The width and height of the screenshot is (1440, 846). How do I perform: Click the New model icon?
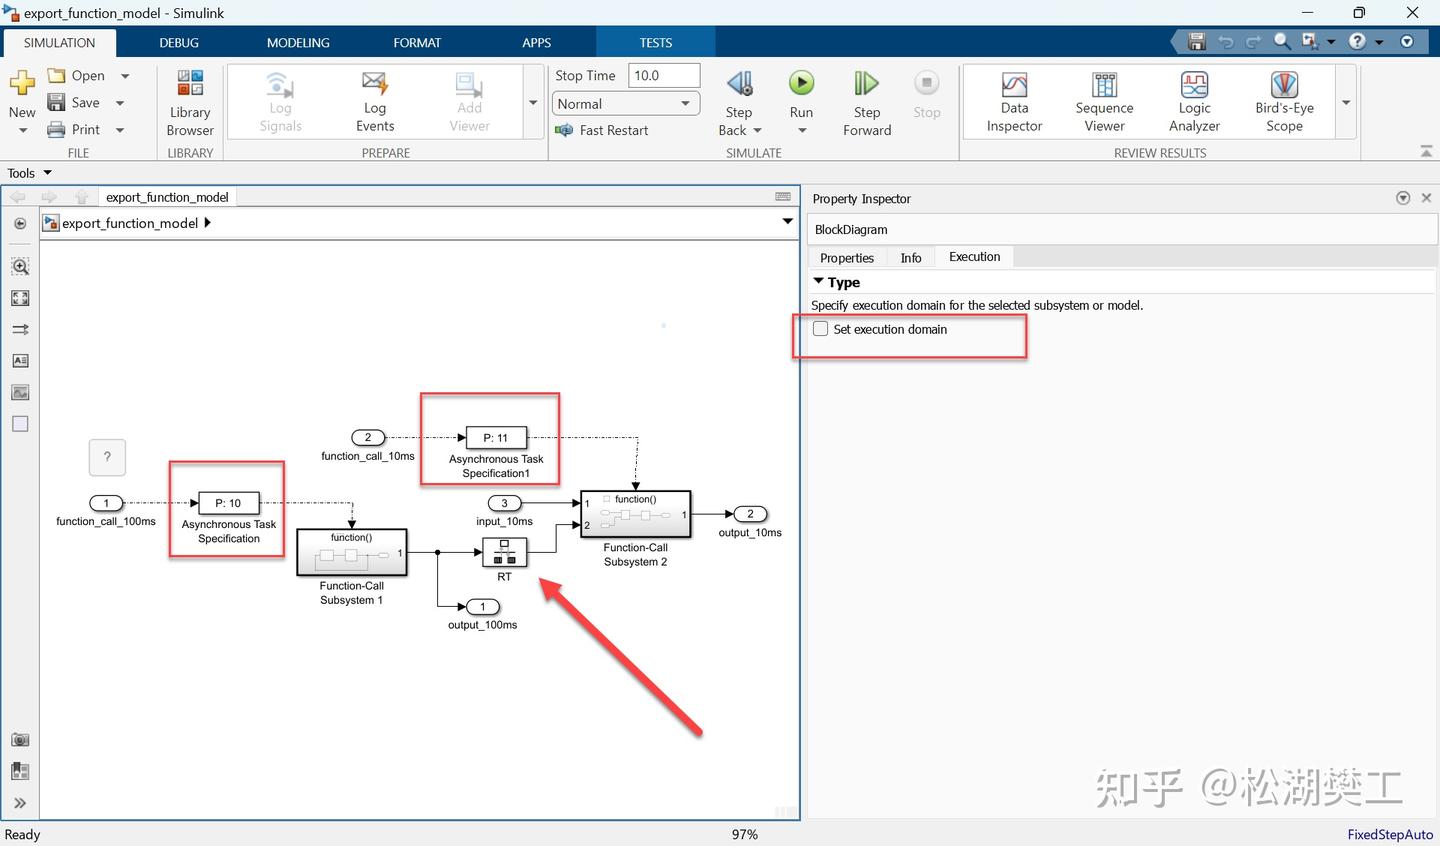(x=22, y=83)
